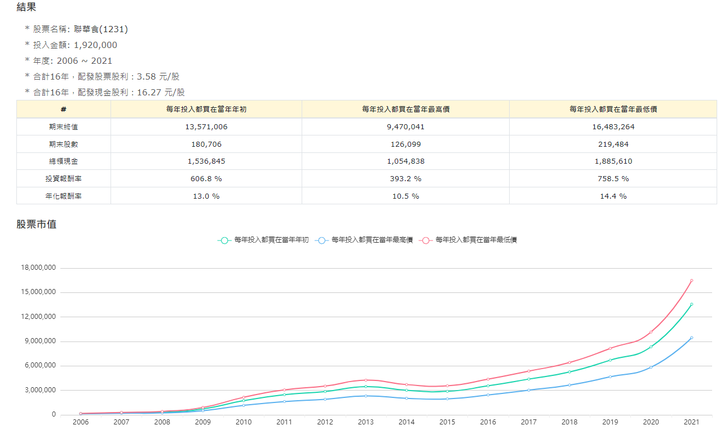
Task: Select the 期末總值 row label
Action: click(x=63, y=127)
